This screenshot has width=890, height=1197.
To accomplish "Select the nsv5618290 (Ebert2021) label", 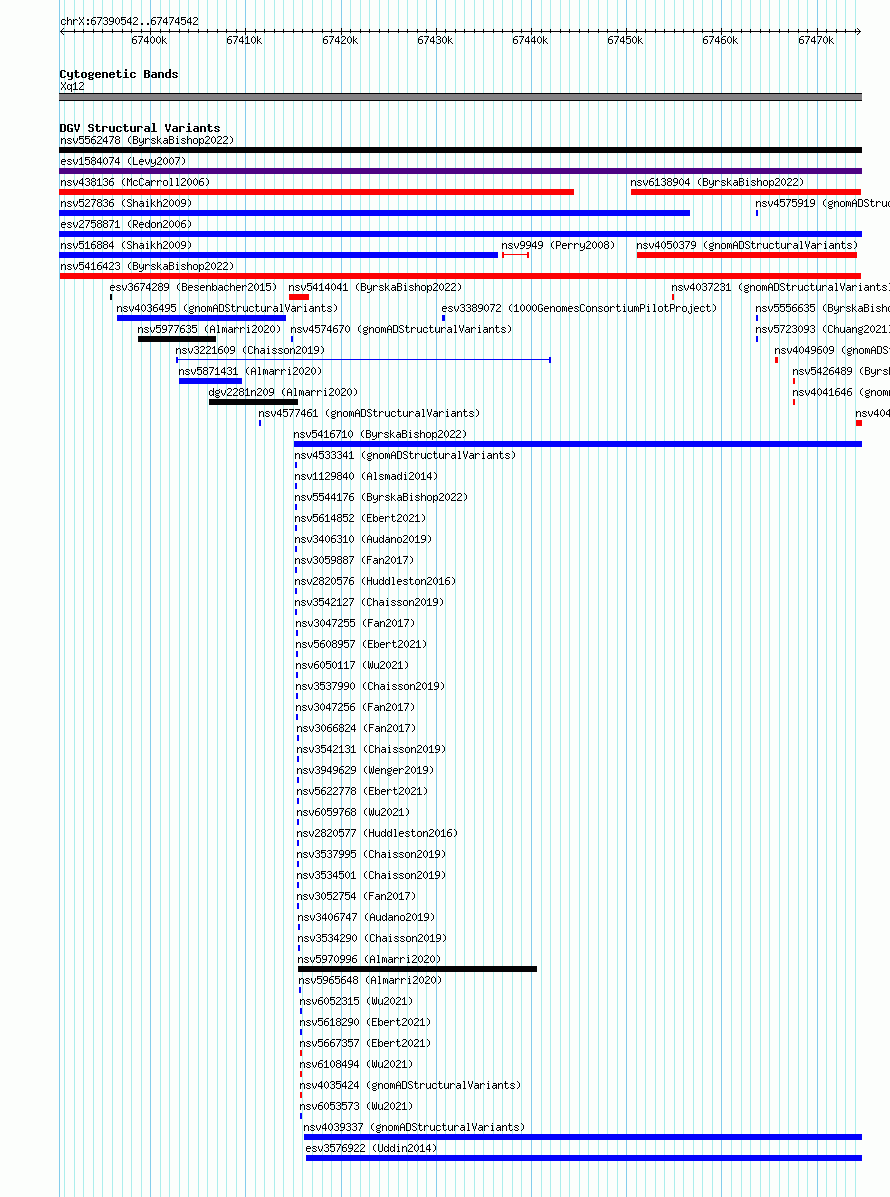I will pyautogui.click(x=365, y=1022).
